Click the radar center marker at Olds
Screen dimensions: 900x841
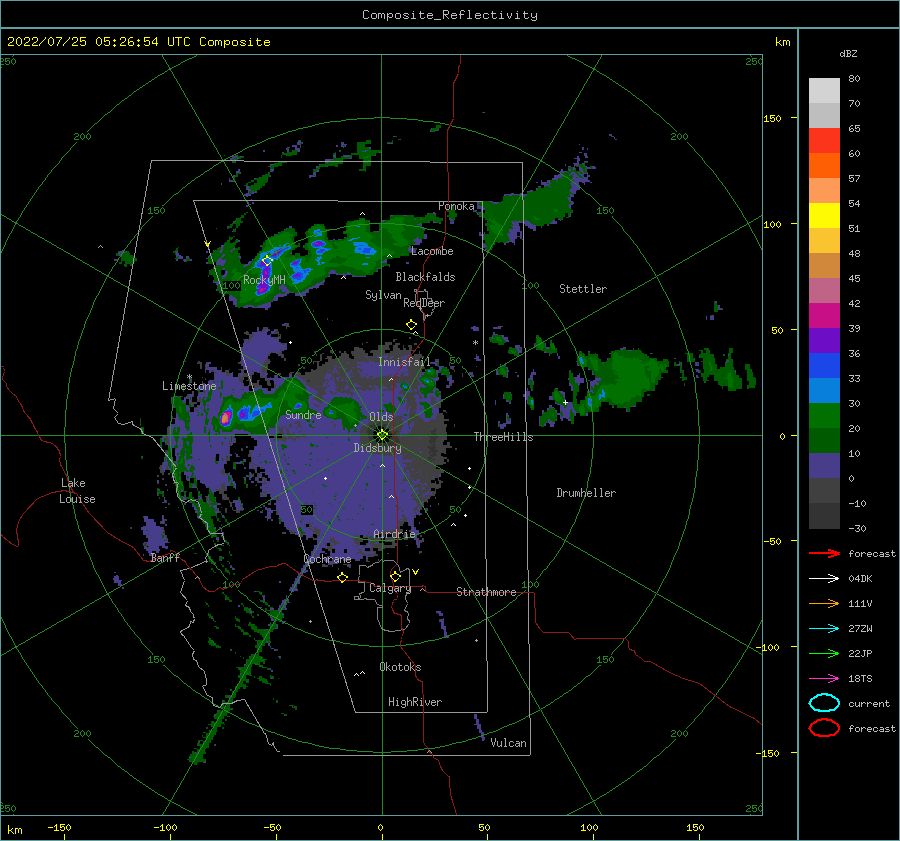tap(382, 435)
